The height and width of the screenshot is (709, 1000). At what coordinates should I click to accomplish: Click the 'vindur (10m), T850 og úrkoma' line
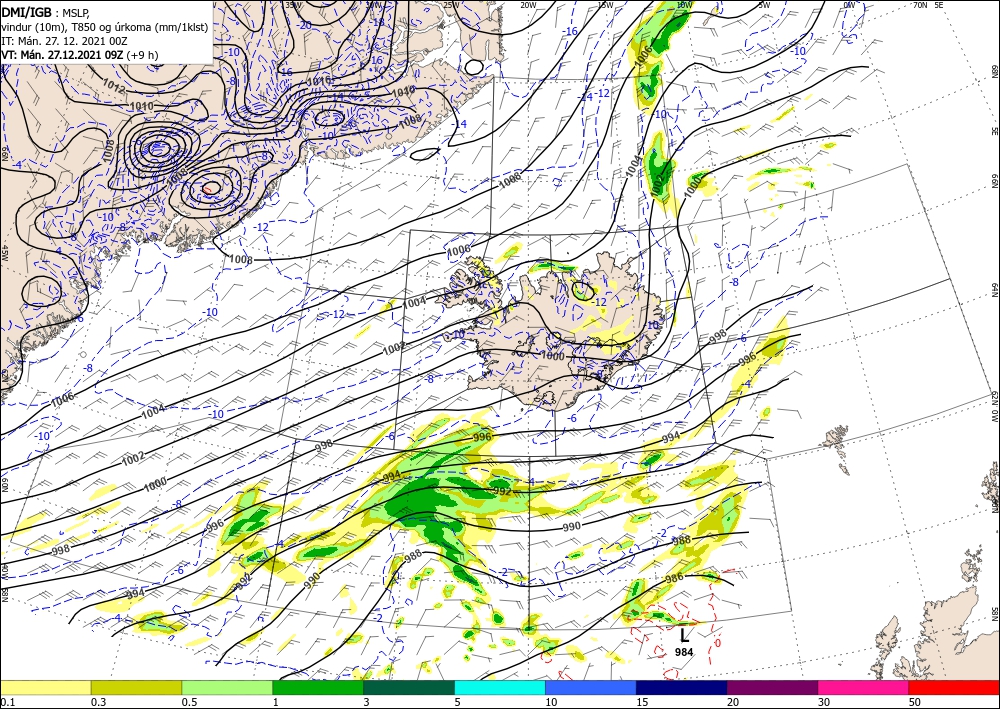point(105,27)
